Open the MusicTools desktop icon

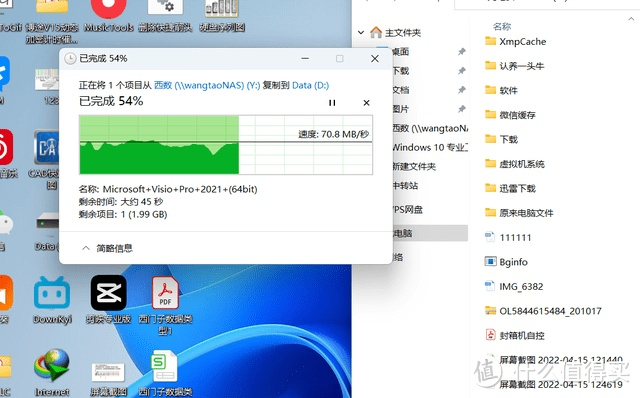109,15
